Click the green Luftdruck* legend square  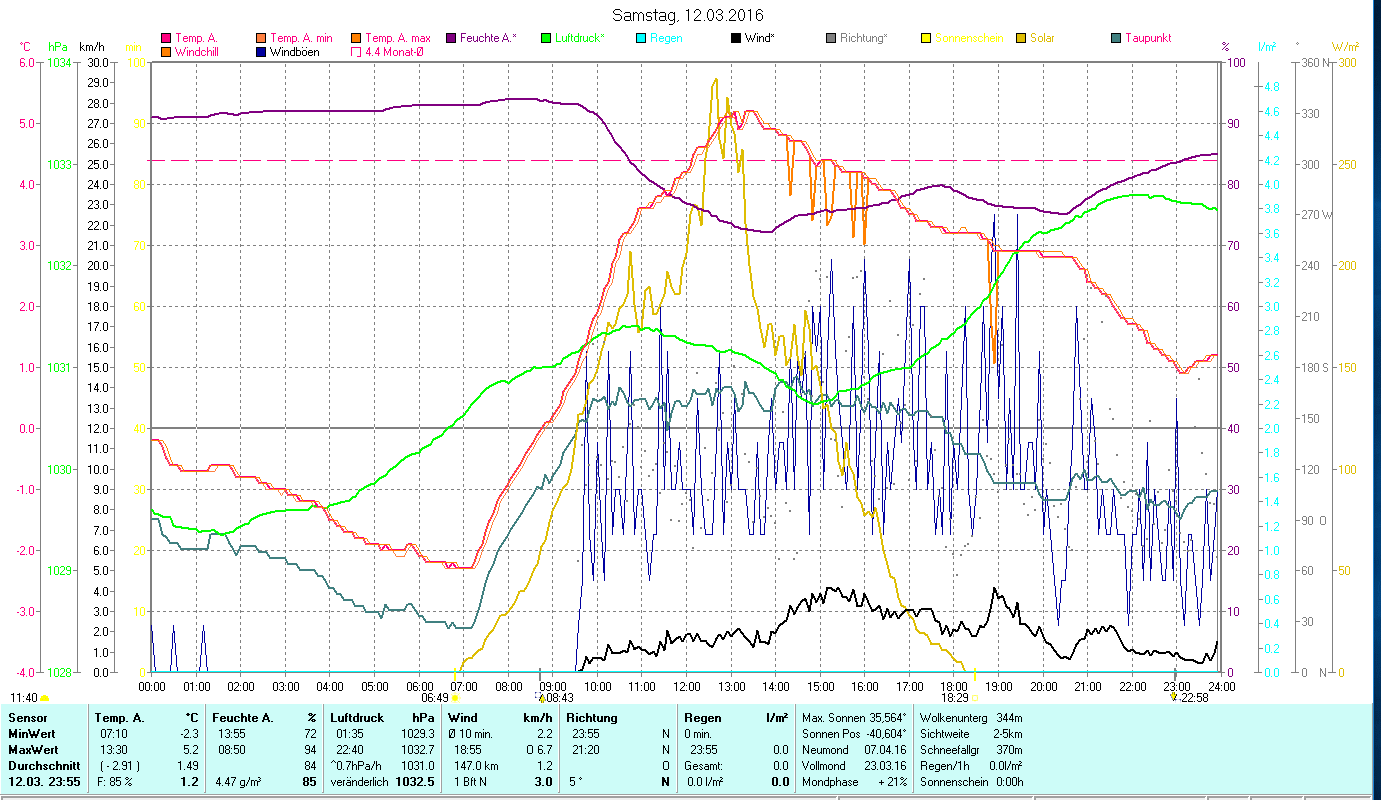tap(546, 39)
